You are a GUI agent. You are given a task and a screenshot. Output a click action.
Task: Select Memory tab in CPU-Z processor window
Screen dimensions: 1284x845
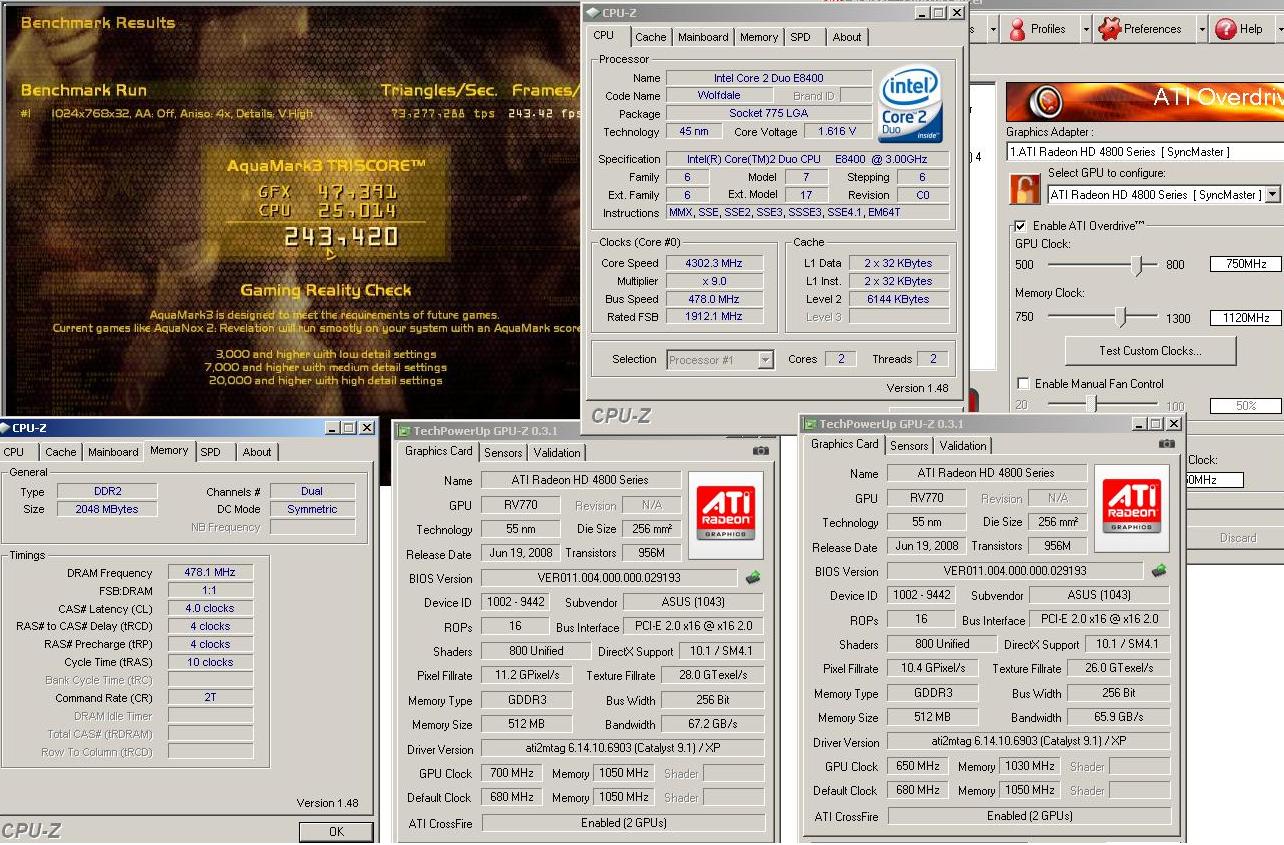point(759,37)
